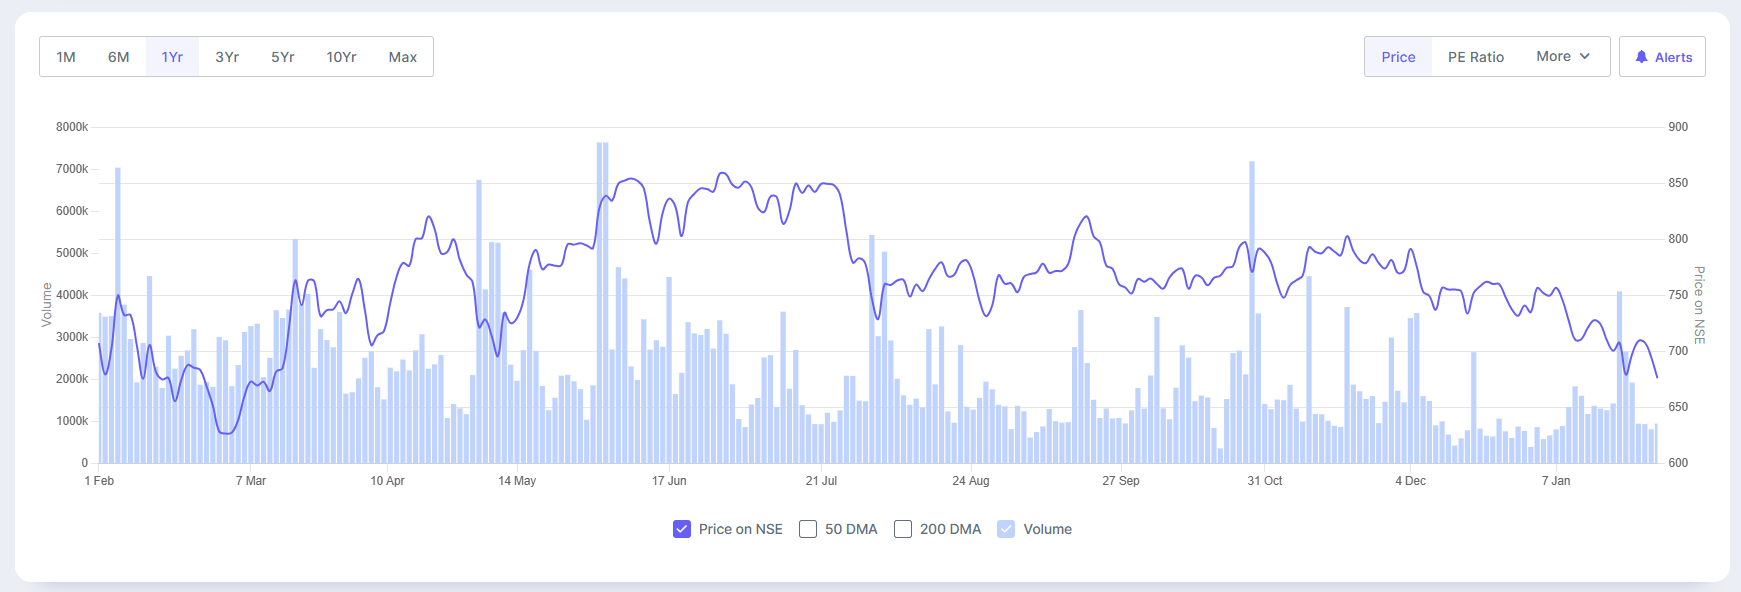Expand the More dropdown chevron

click(x=1585, y=57)
